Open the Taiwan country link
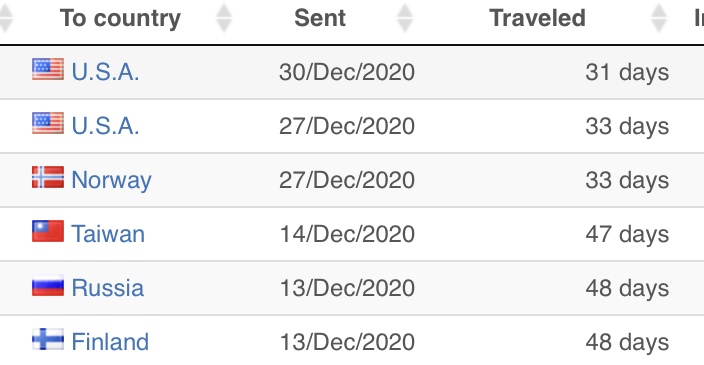Image resolution: width=704 pixels, height=365 pixels. [108, 234]
